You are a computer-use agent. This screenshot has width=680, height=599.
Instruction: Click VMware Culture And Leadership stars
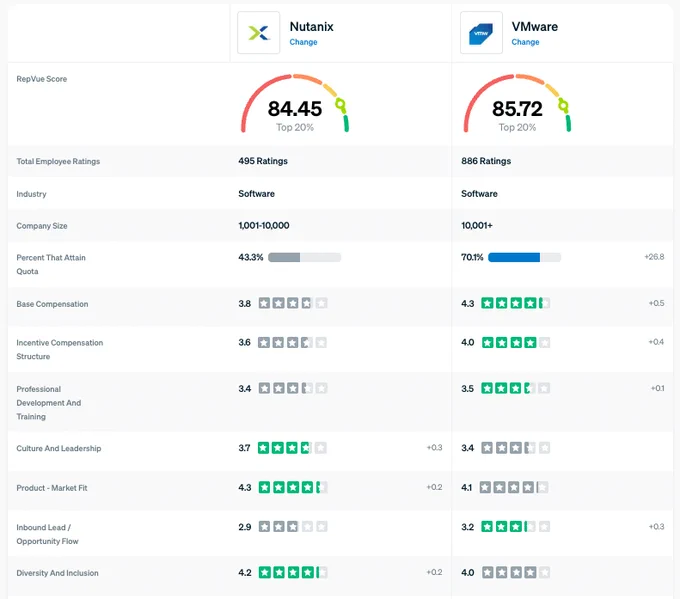coord(516,448)
